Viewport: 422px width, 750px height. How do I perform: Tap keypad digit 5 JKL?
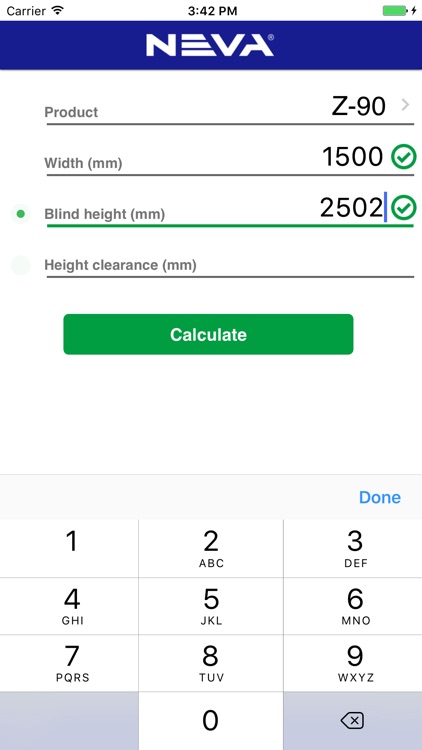tap(211, 606)
